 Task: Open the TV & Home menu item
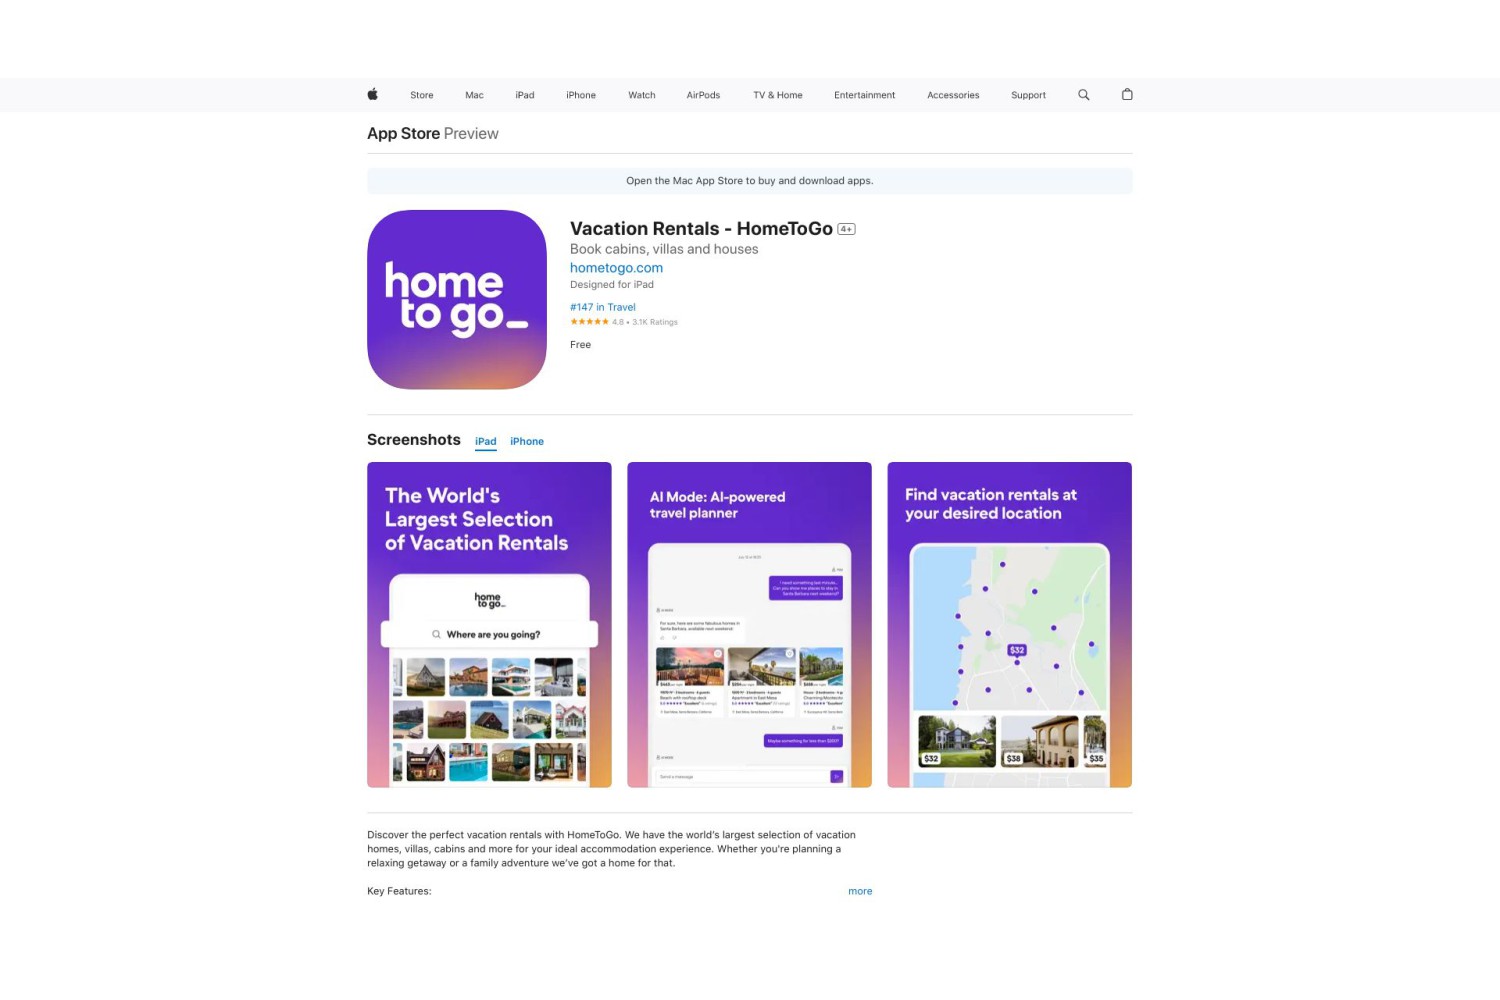coord(778,95)
